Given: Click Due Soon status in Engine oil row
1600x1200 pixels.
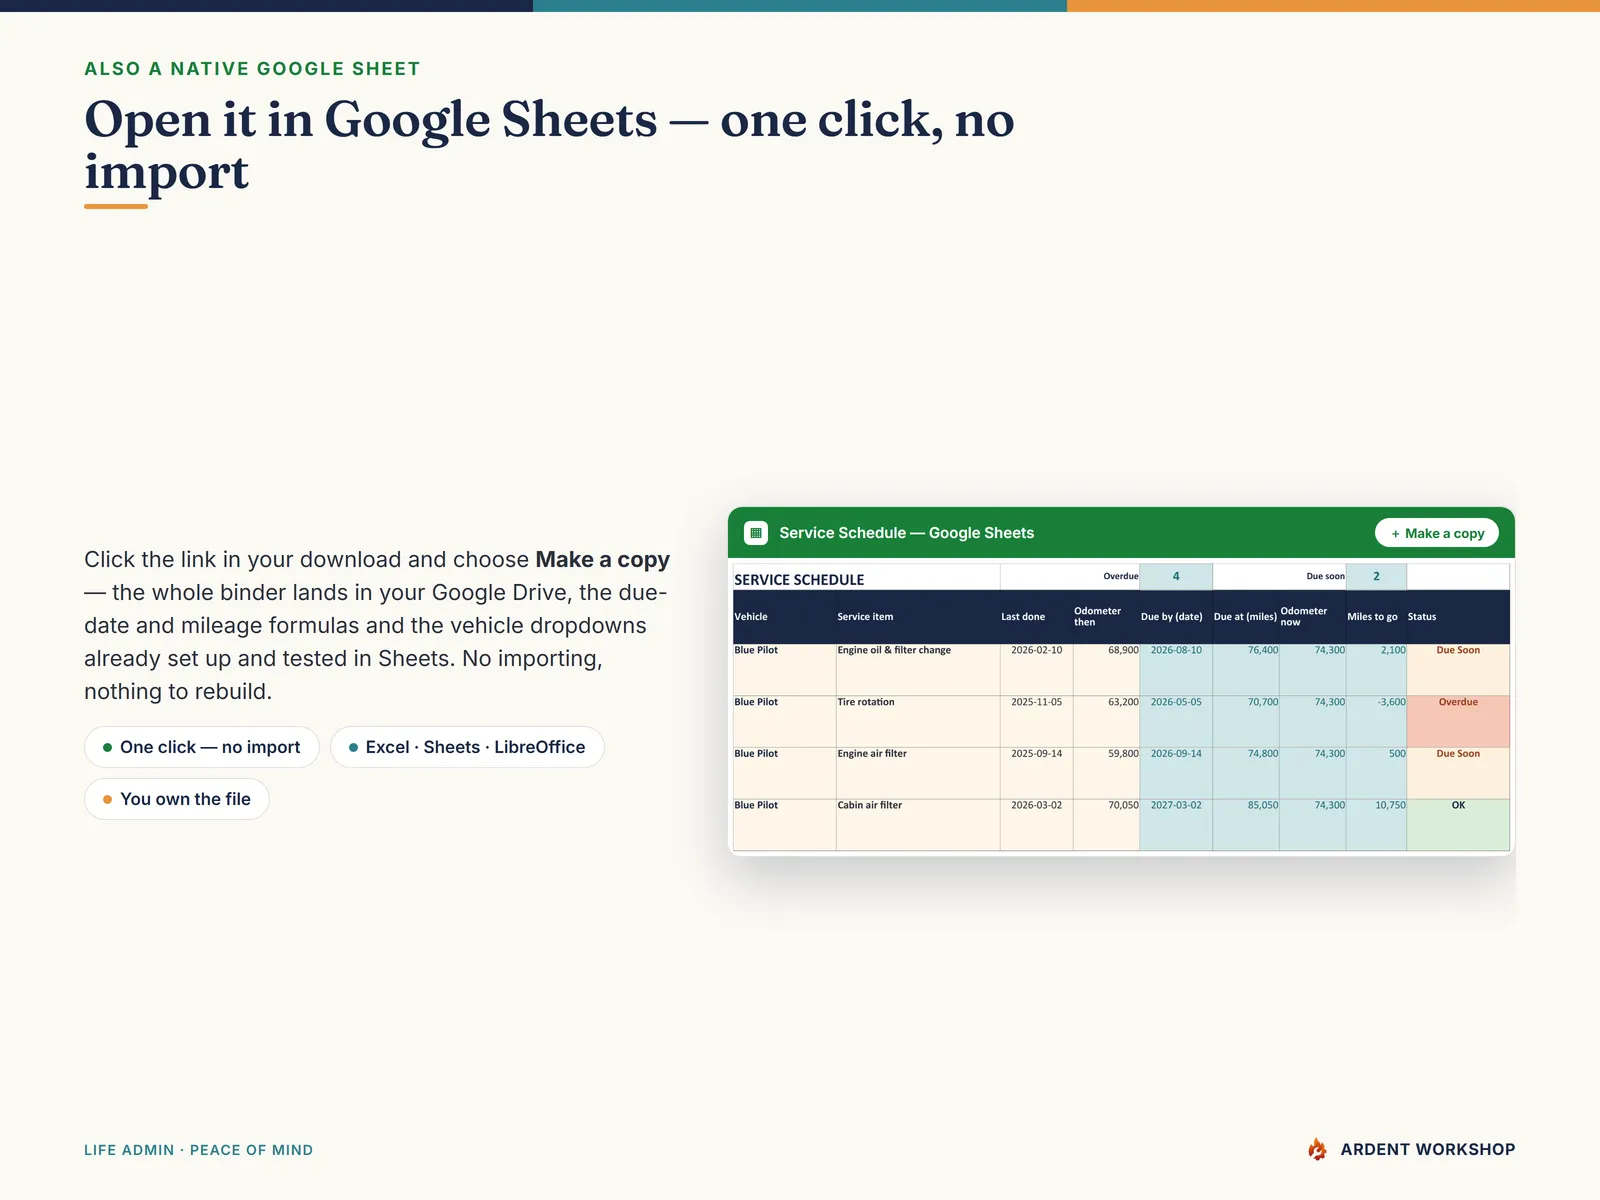Looking at the screenshot, I should pos(1458,669).
